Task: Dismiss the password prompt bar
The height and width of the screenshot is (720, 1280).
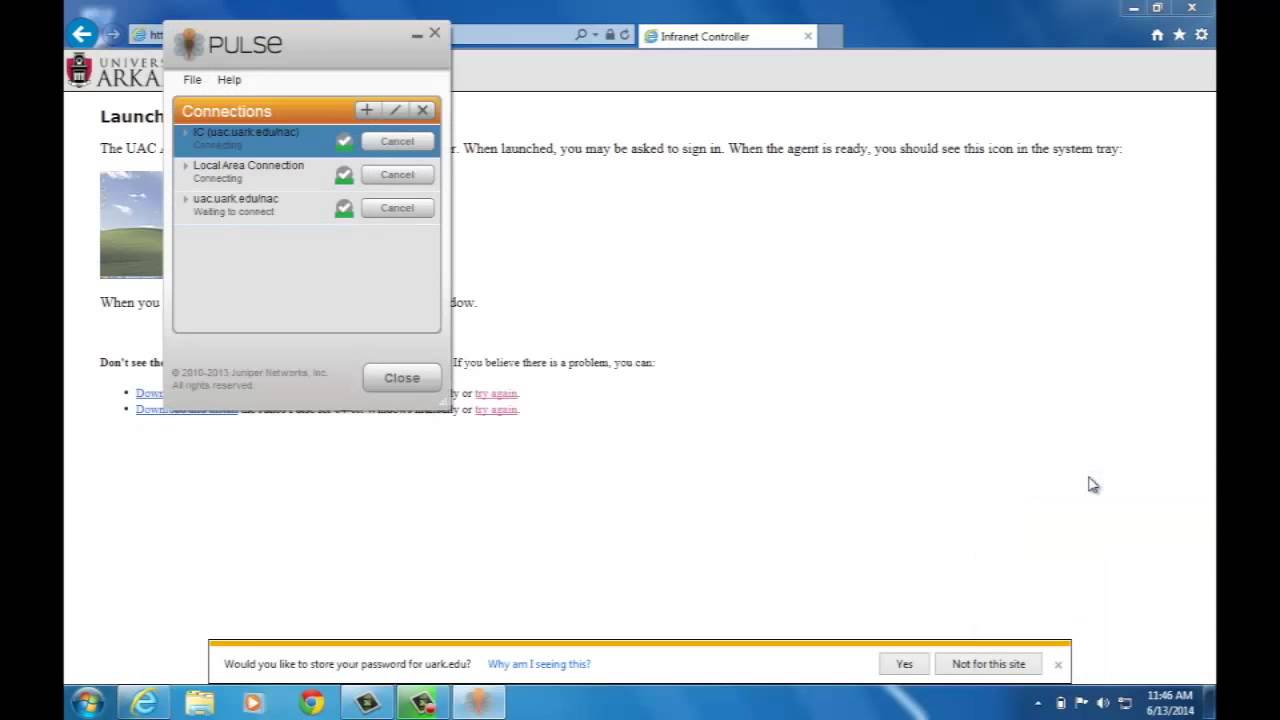Action: pos(1058,664)
